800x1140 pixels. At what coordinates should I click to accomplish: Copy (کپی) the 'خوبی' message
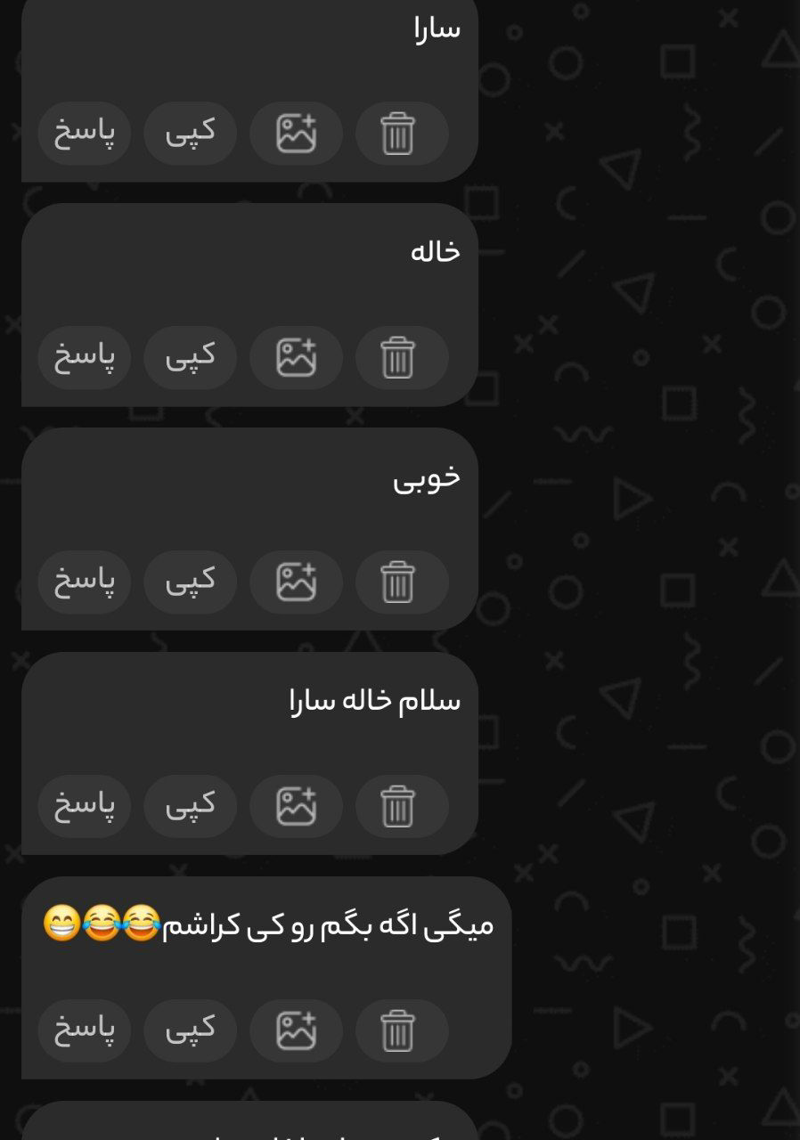(x=191, y=582)
